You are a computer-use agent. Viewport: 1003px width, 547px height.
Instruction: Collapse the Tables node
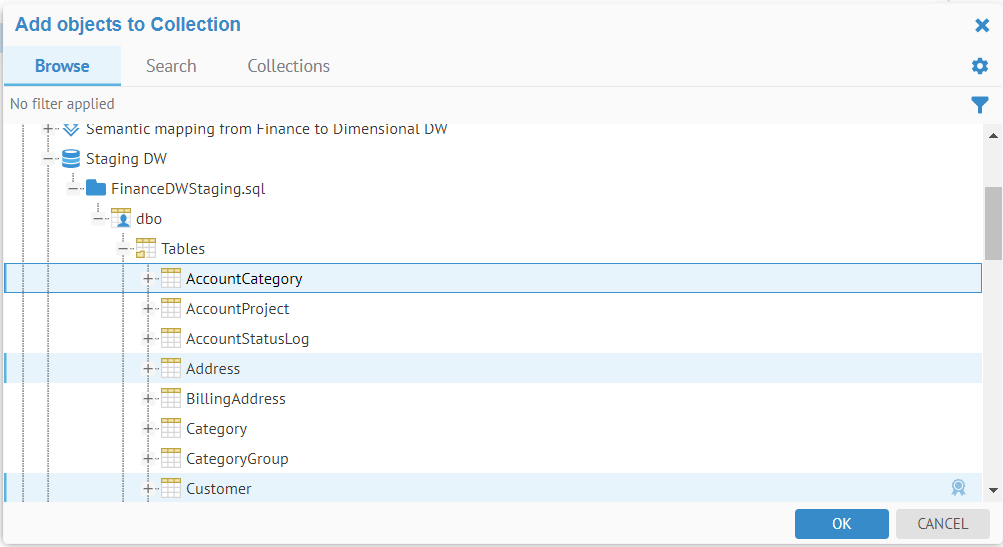point(123,249)
